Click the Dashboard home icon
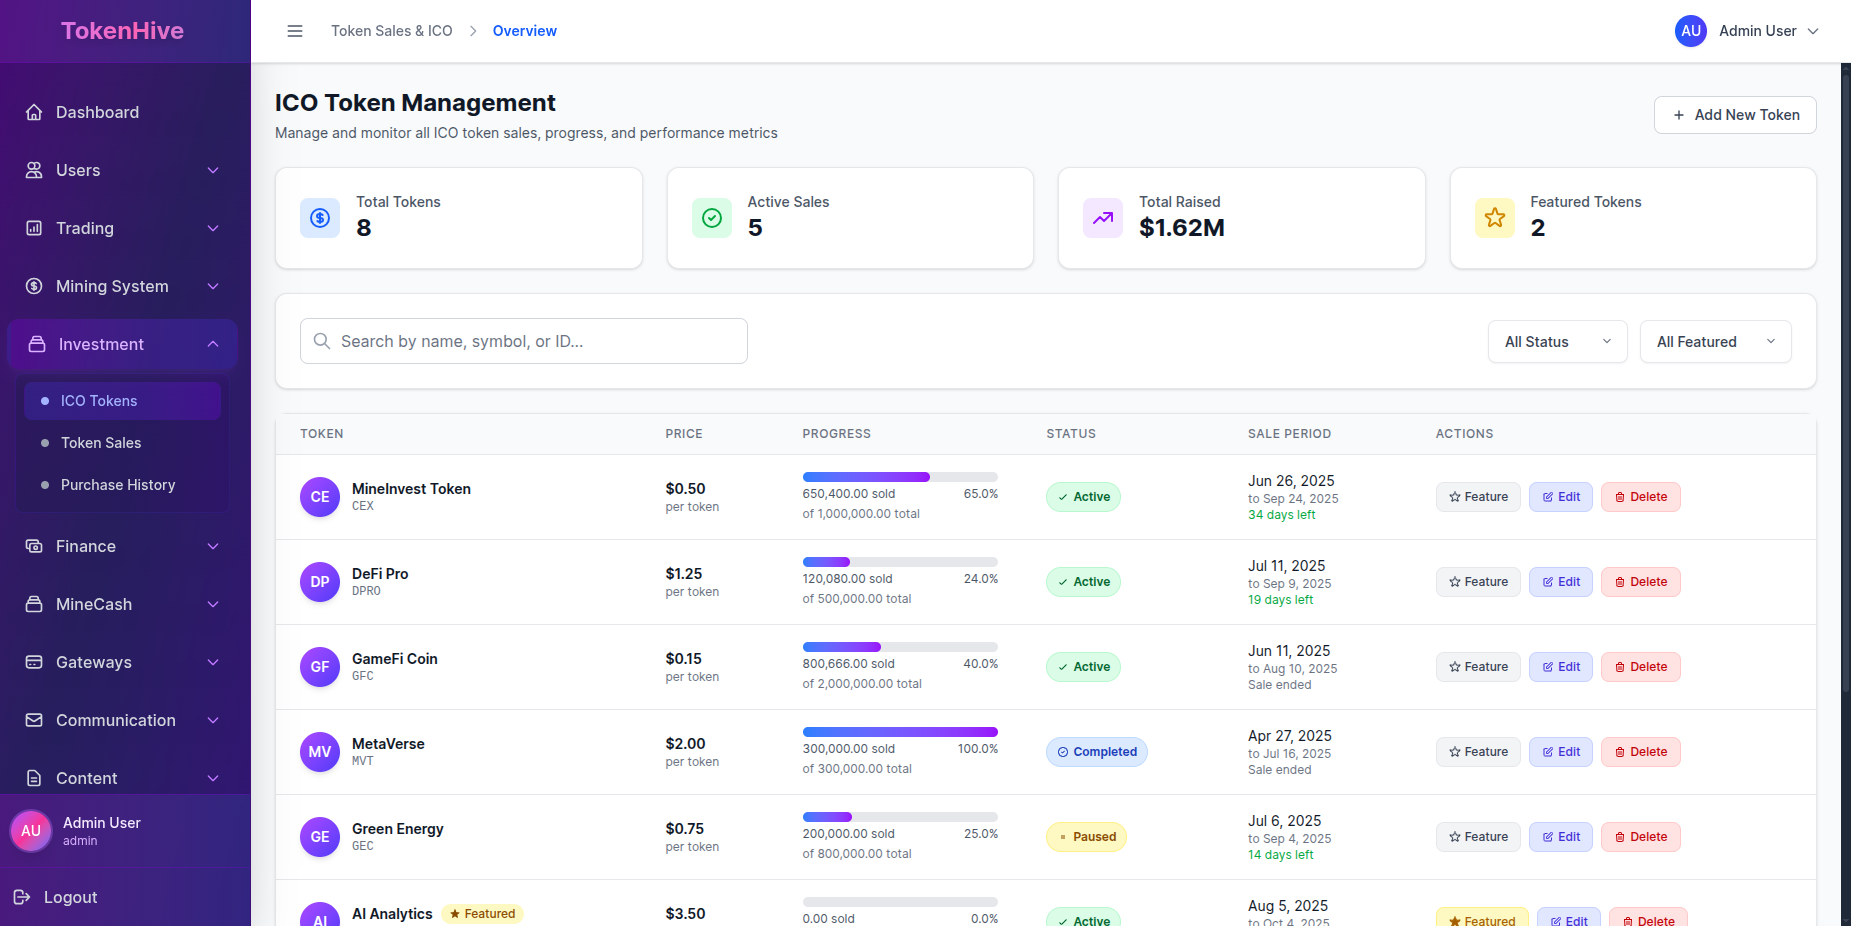 pos(34,112)
